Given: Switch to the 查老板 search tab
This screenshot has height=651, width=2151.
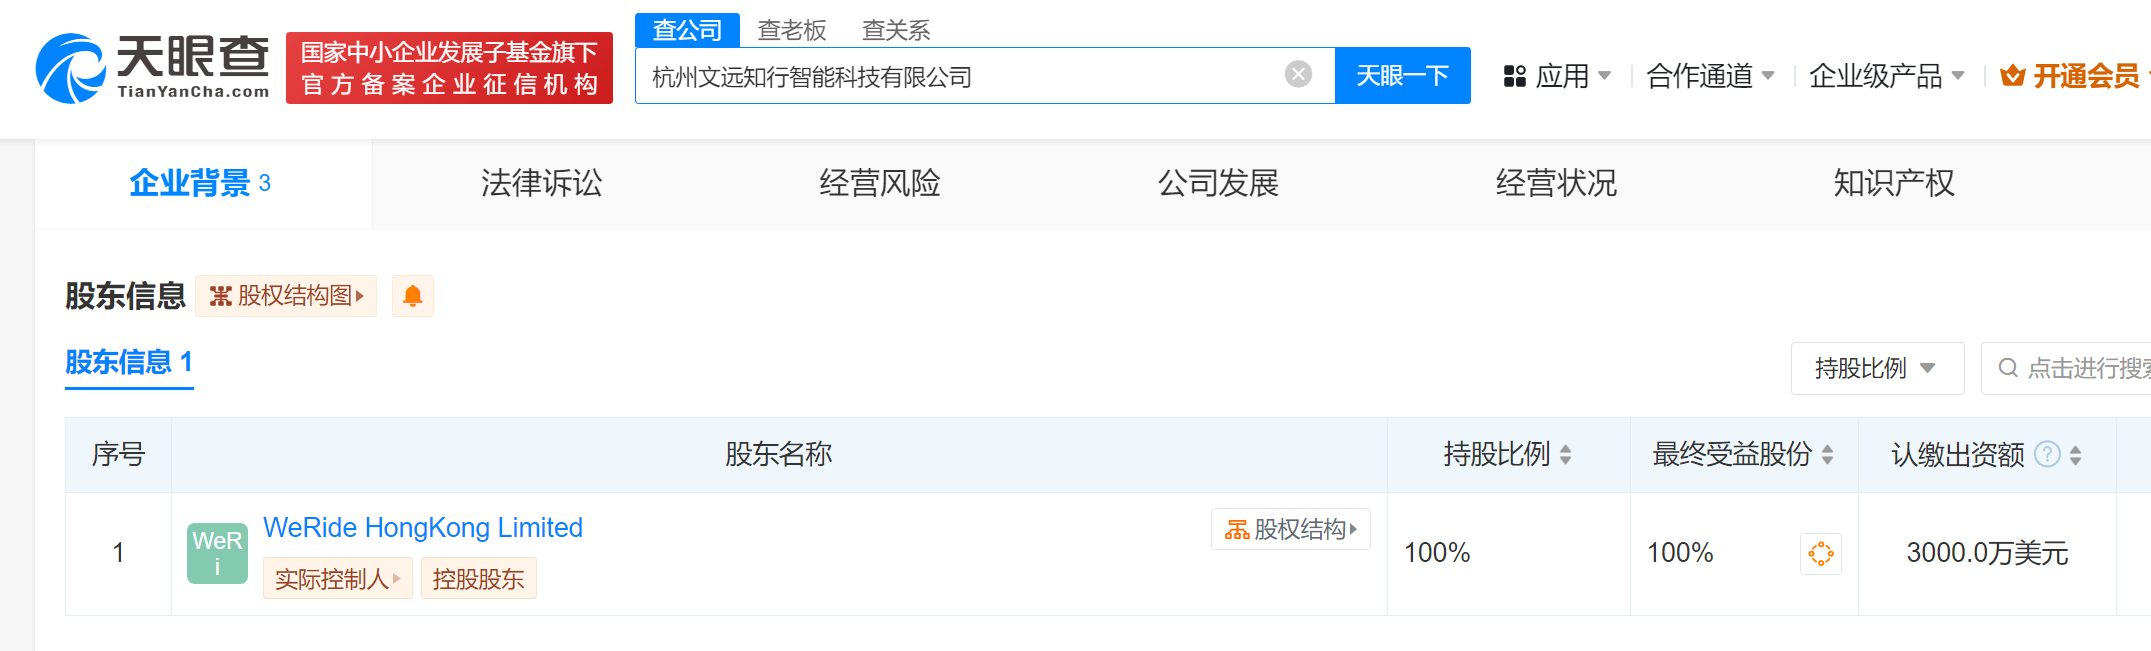Looking at the screenshot, I should click(x=791, y=31).
